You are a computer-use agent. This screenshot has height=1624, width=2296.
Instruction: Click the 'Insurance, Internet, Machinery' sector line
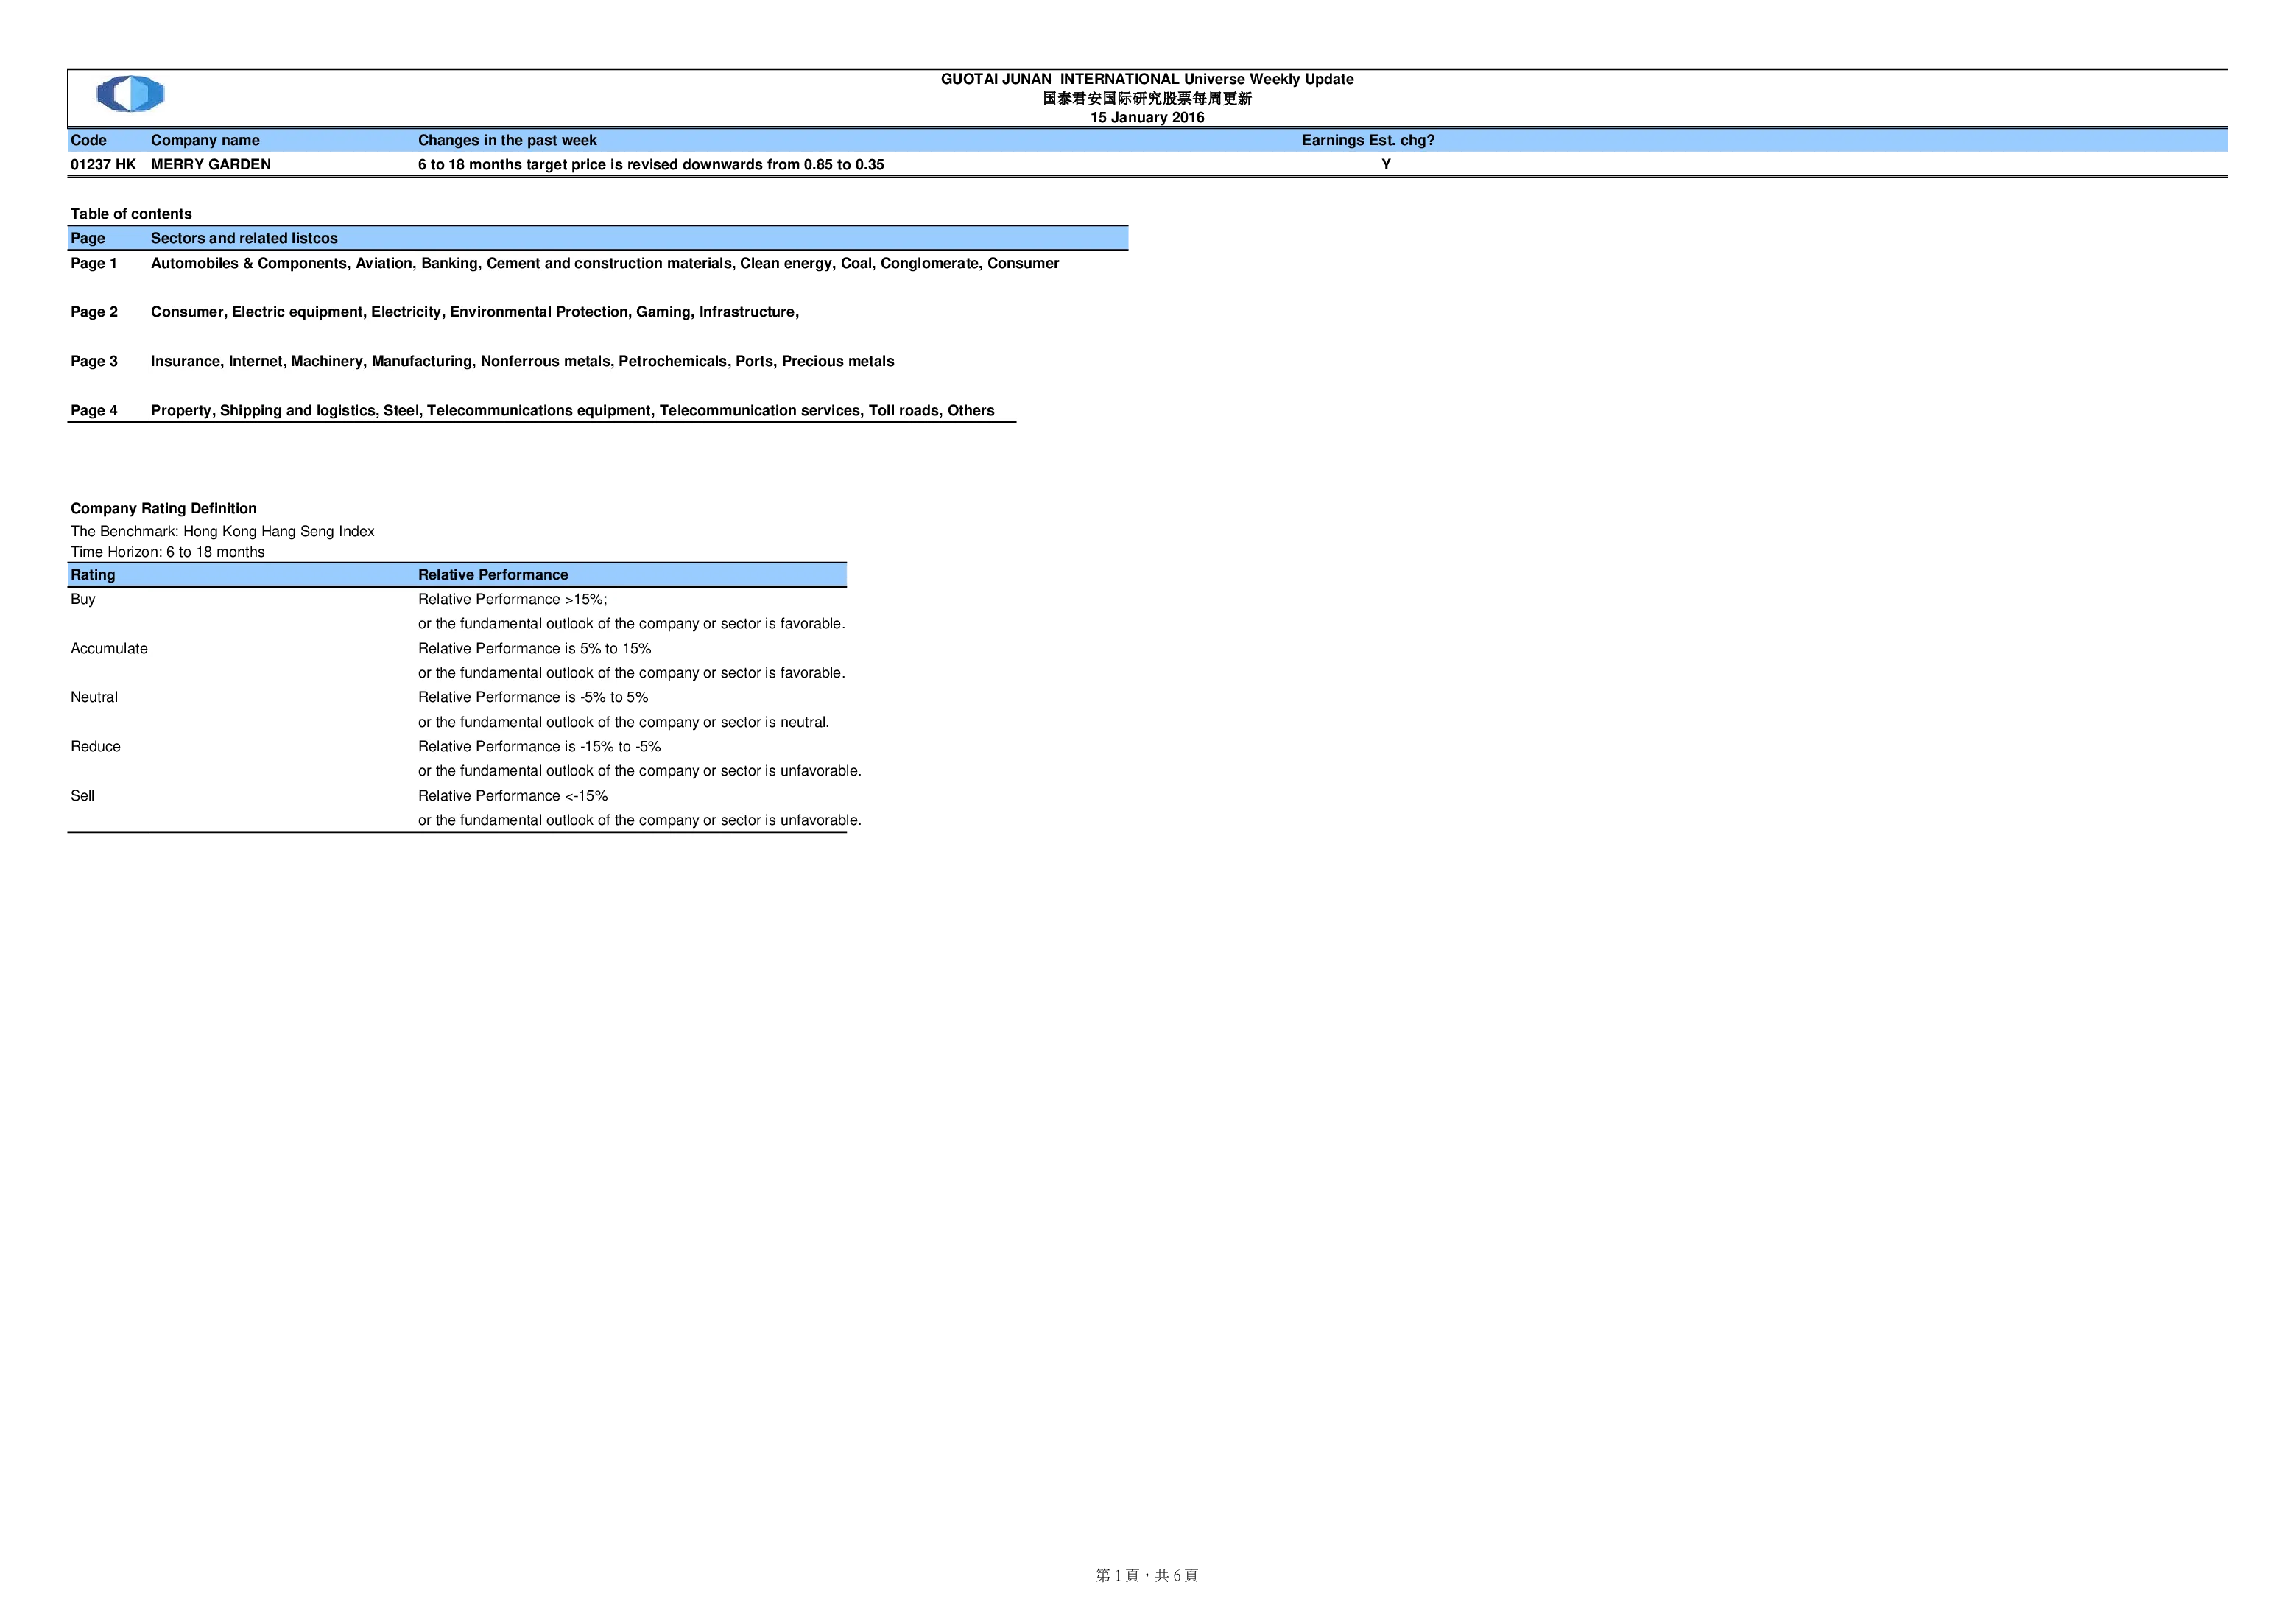pyautogui.click(x=522, y=361)
